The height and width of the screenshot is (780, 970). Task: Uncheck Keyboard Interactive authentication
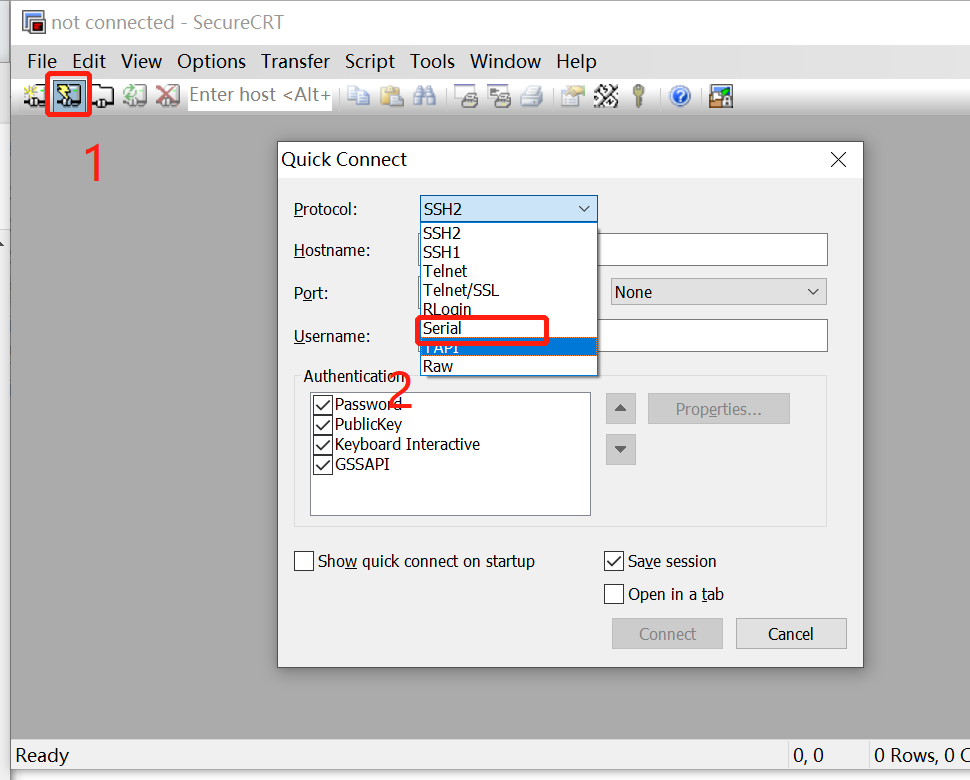pos(323,444)
